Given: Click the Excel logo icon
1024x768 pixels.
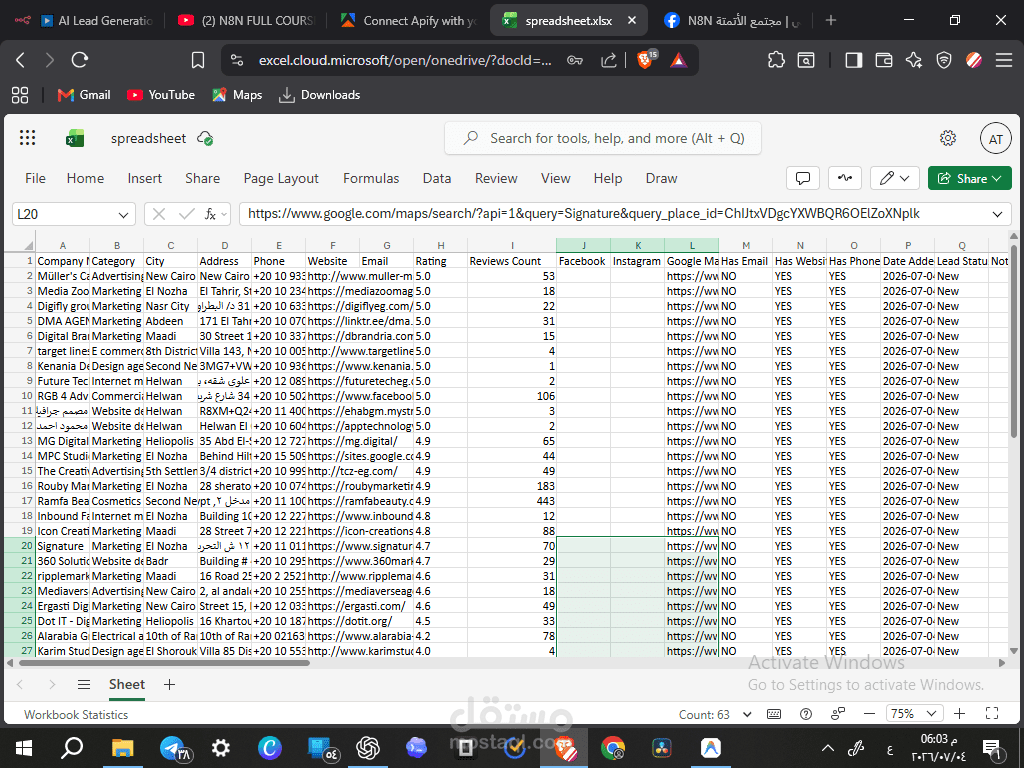Looking at the screenshot, I should [75, 138].
